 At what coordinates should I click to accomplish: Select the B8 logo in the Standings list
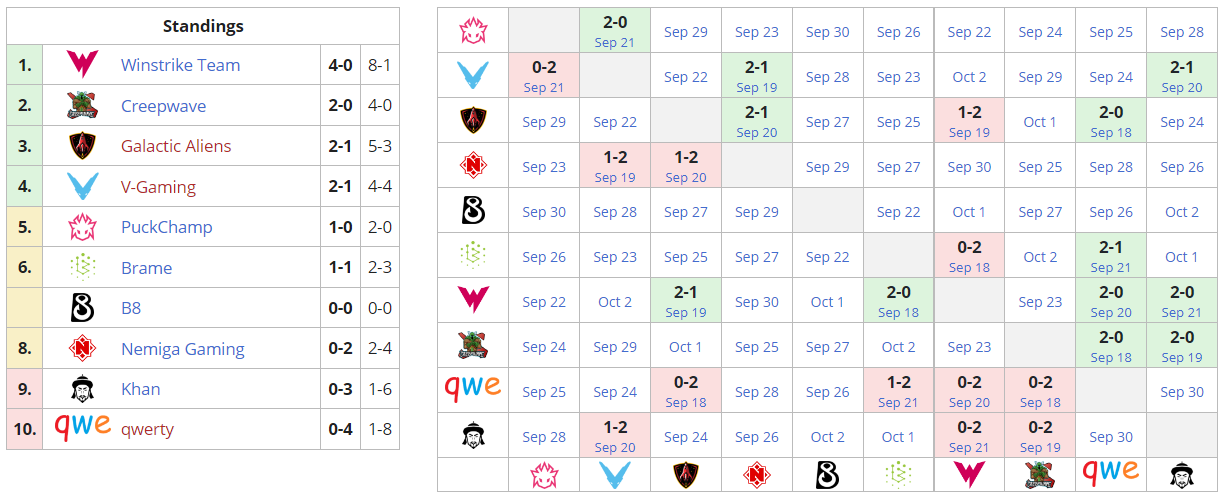tap(82, 308)
